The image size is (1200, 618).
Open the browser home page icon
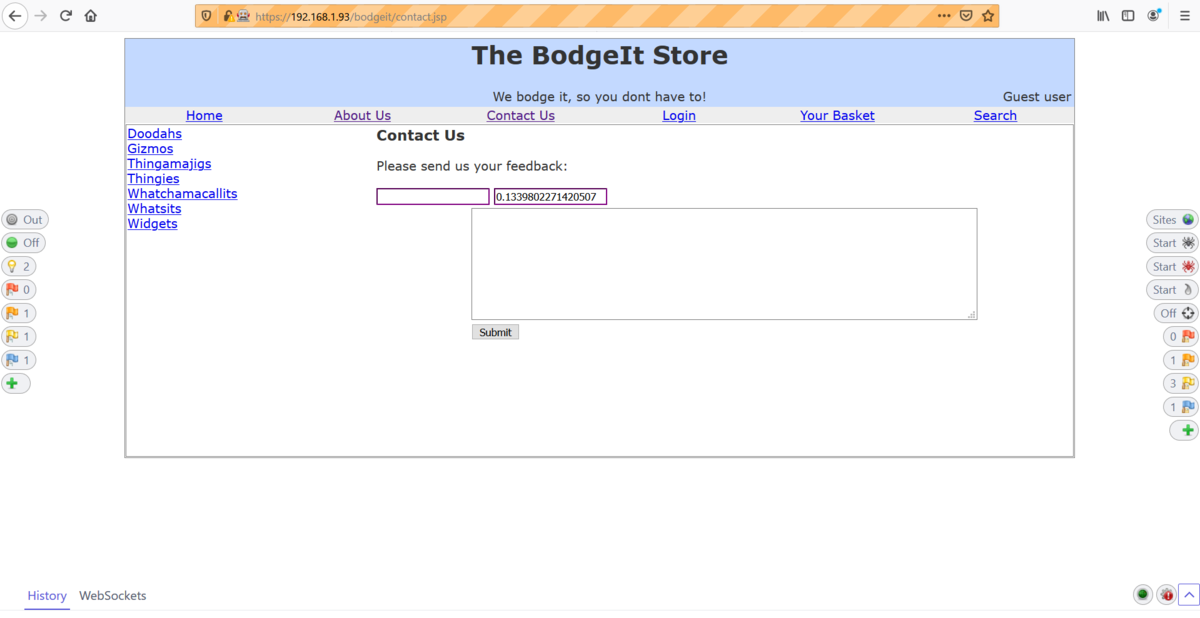pyautogui.click(x=91, y=16)
